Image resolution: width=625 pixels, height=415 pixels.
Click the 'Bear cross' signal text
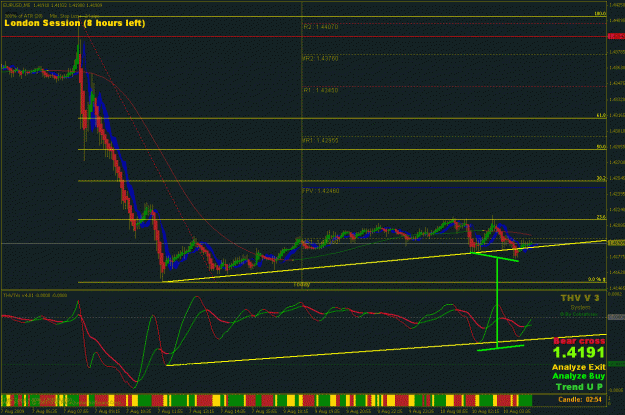click(x=579, y=341)
